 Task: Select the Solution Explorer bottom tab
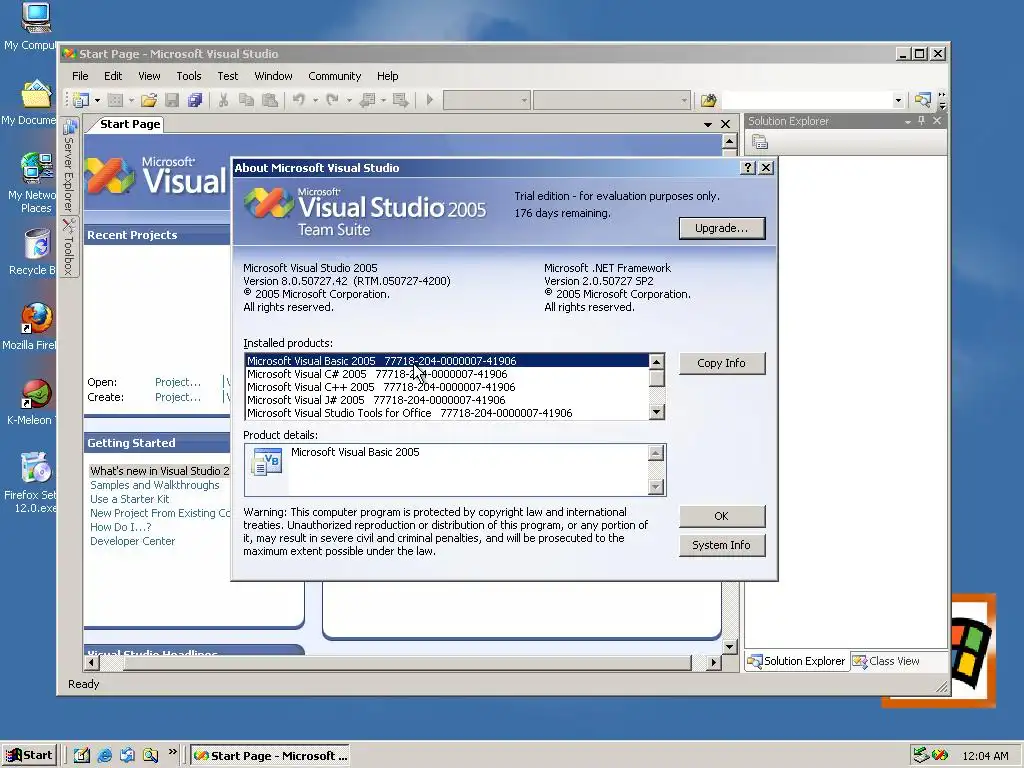tap(796, 661)
